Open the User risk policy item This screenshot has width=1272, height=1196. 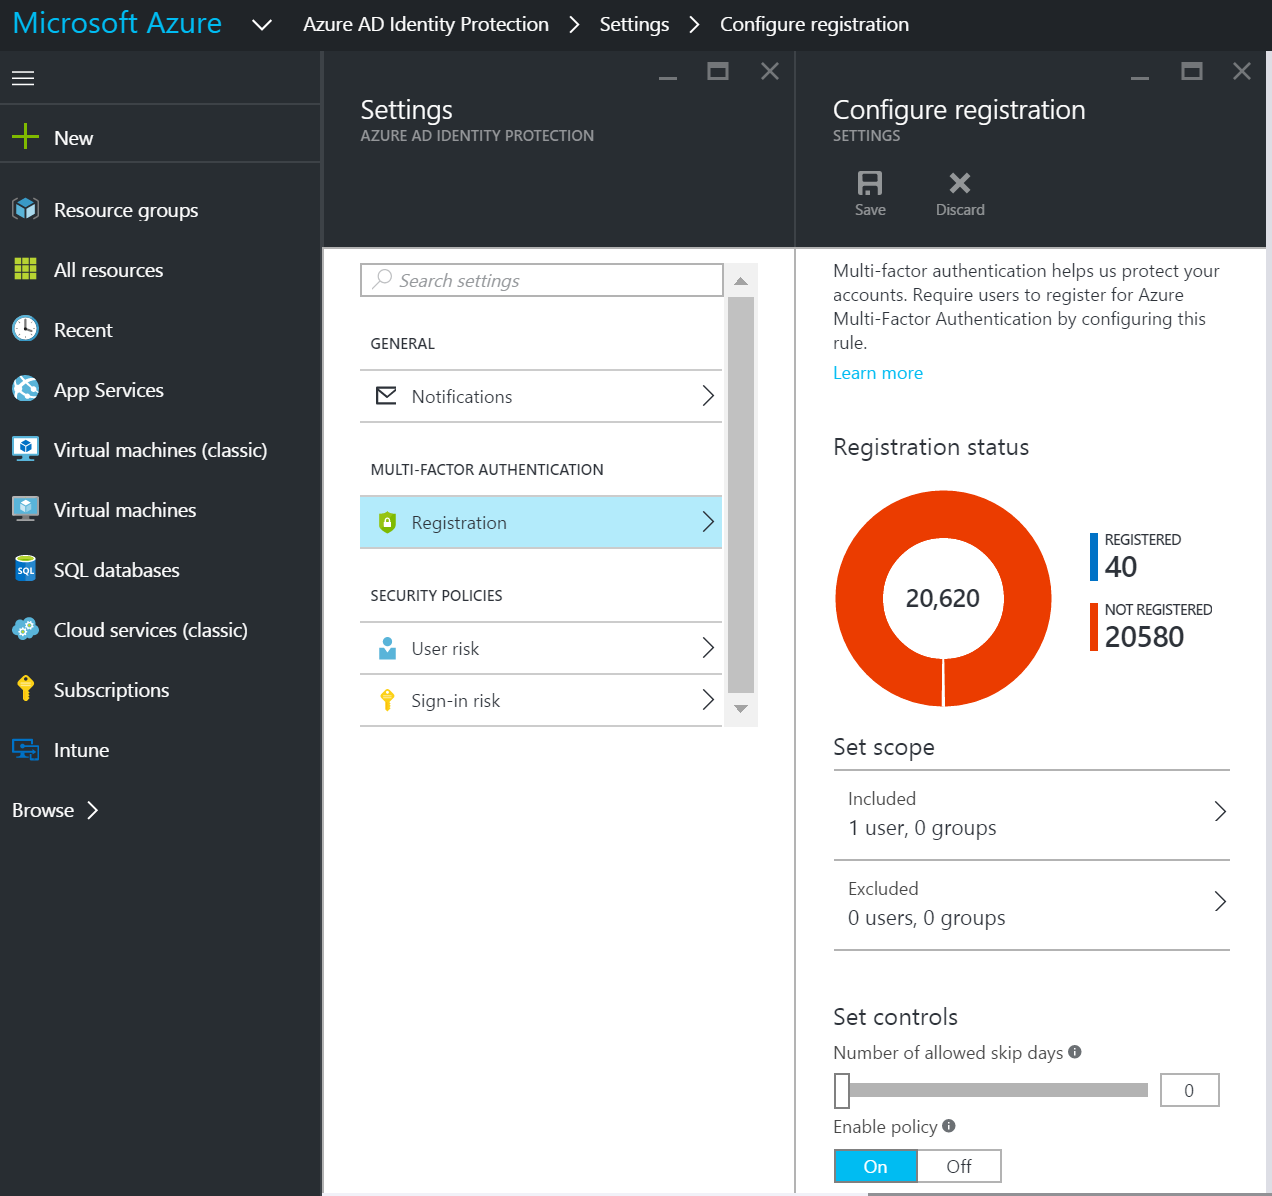(540, 648)
